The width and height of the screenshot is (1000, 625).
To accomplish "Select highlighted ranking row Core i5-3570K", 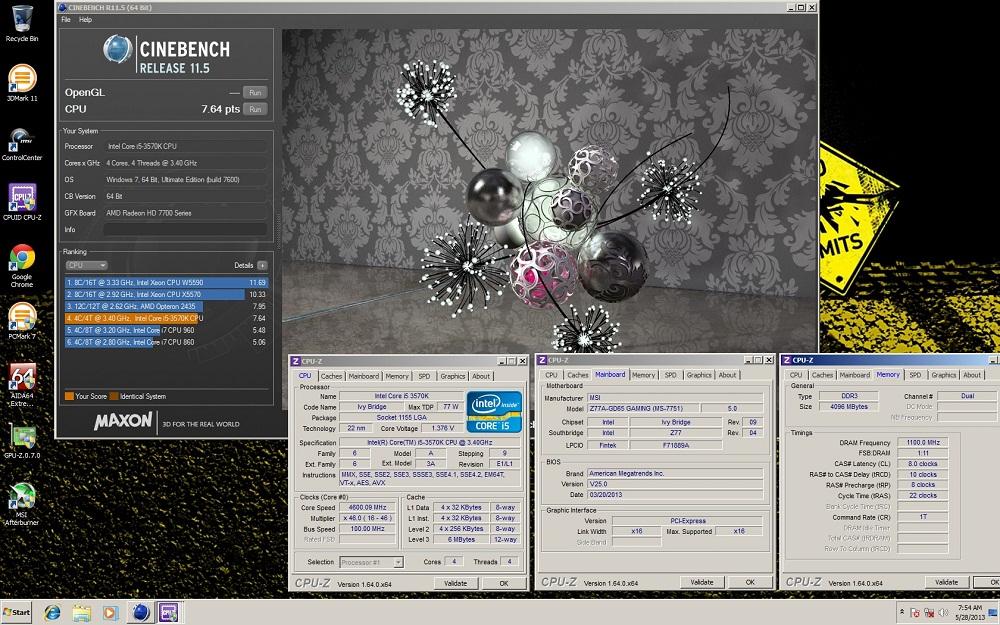I will pos(166,318).
